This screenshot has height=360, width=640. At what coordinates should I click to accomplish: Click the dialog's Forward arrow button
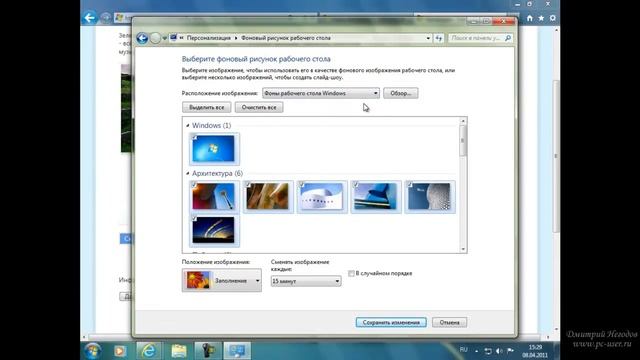(155, 38)
